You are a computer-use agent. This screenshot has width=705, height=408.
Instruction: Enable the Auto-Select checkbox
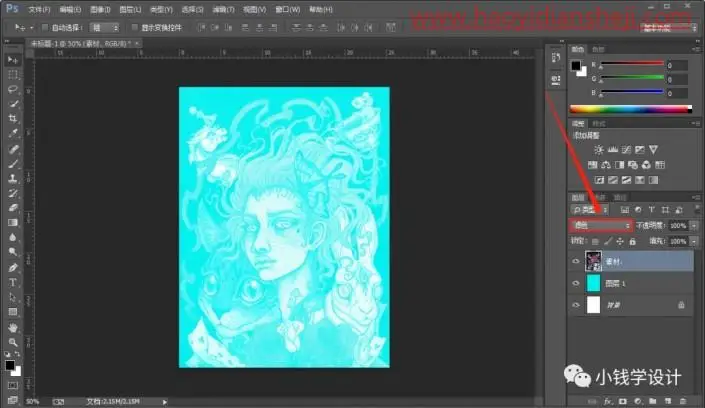pyautogui.click(x=45, y=27)
